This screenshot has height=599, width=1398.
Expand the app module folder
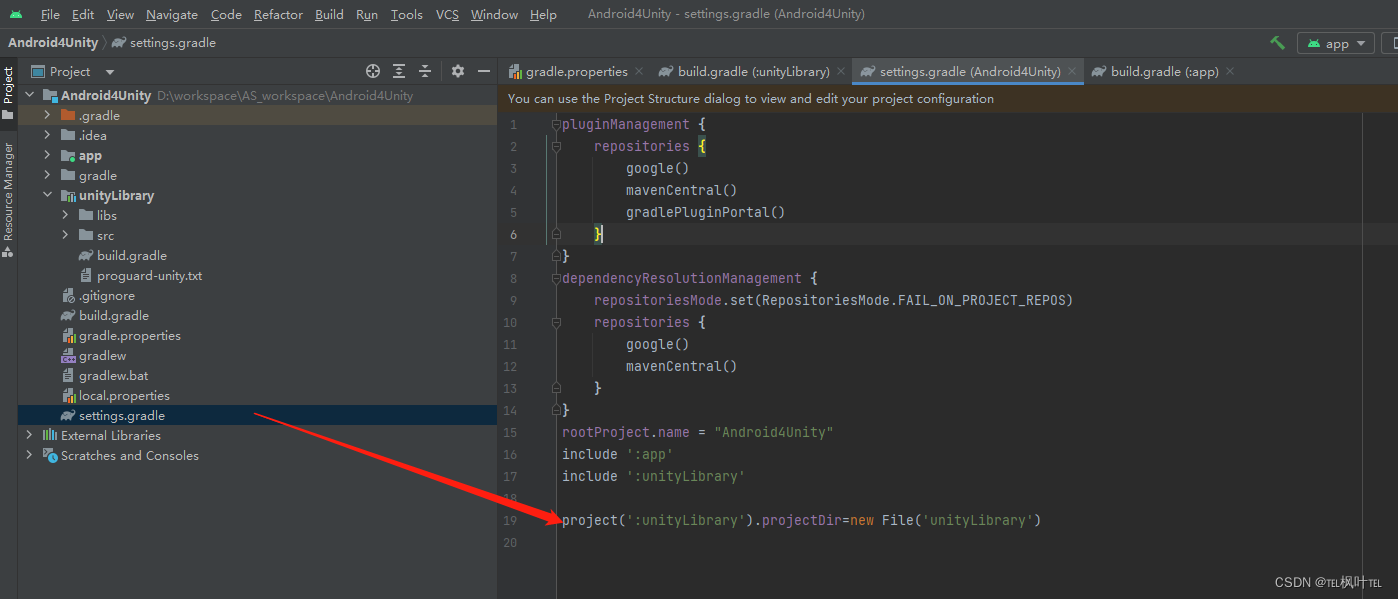[47, 155]
